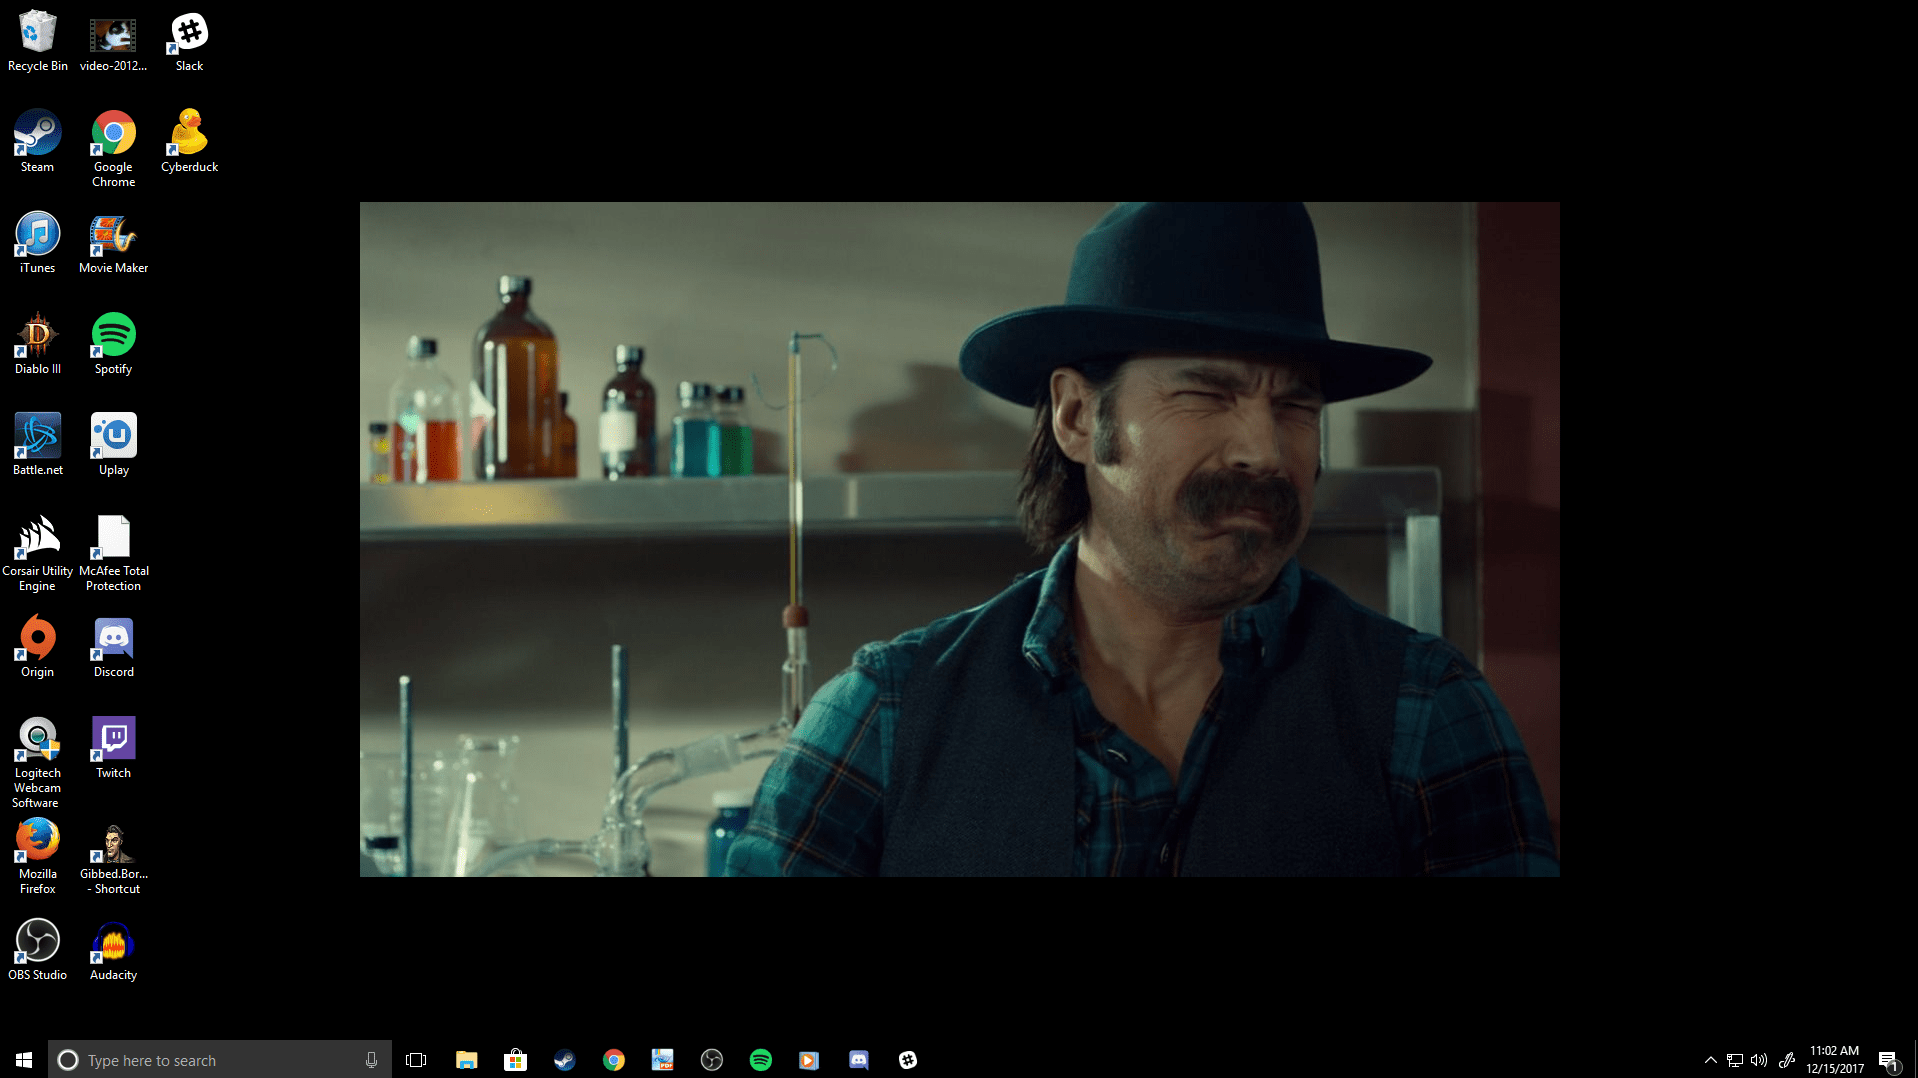1918x1078 pixels.
Task: Open Task View from the taskbar
Action: click(x=416, y=1060)
